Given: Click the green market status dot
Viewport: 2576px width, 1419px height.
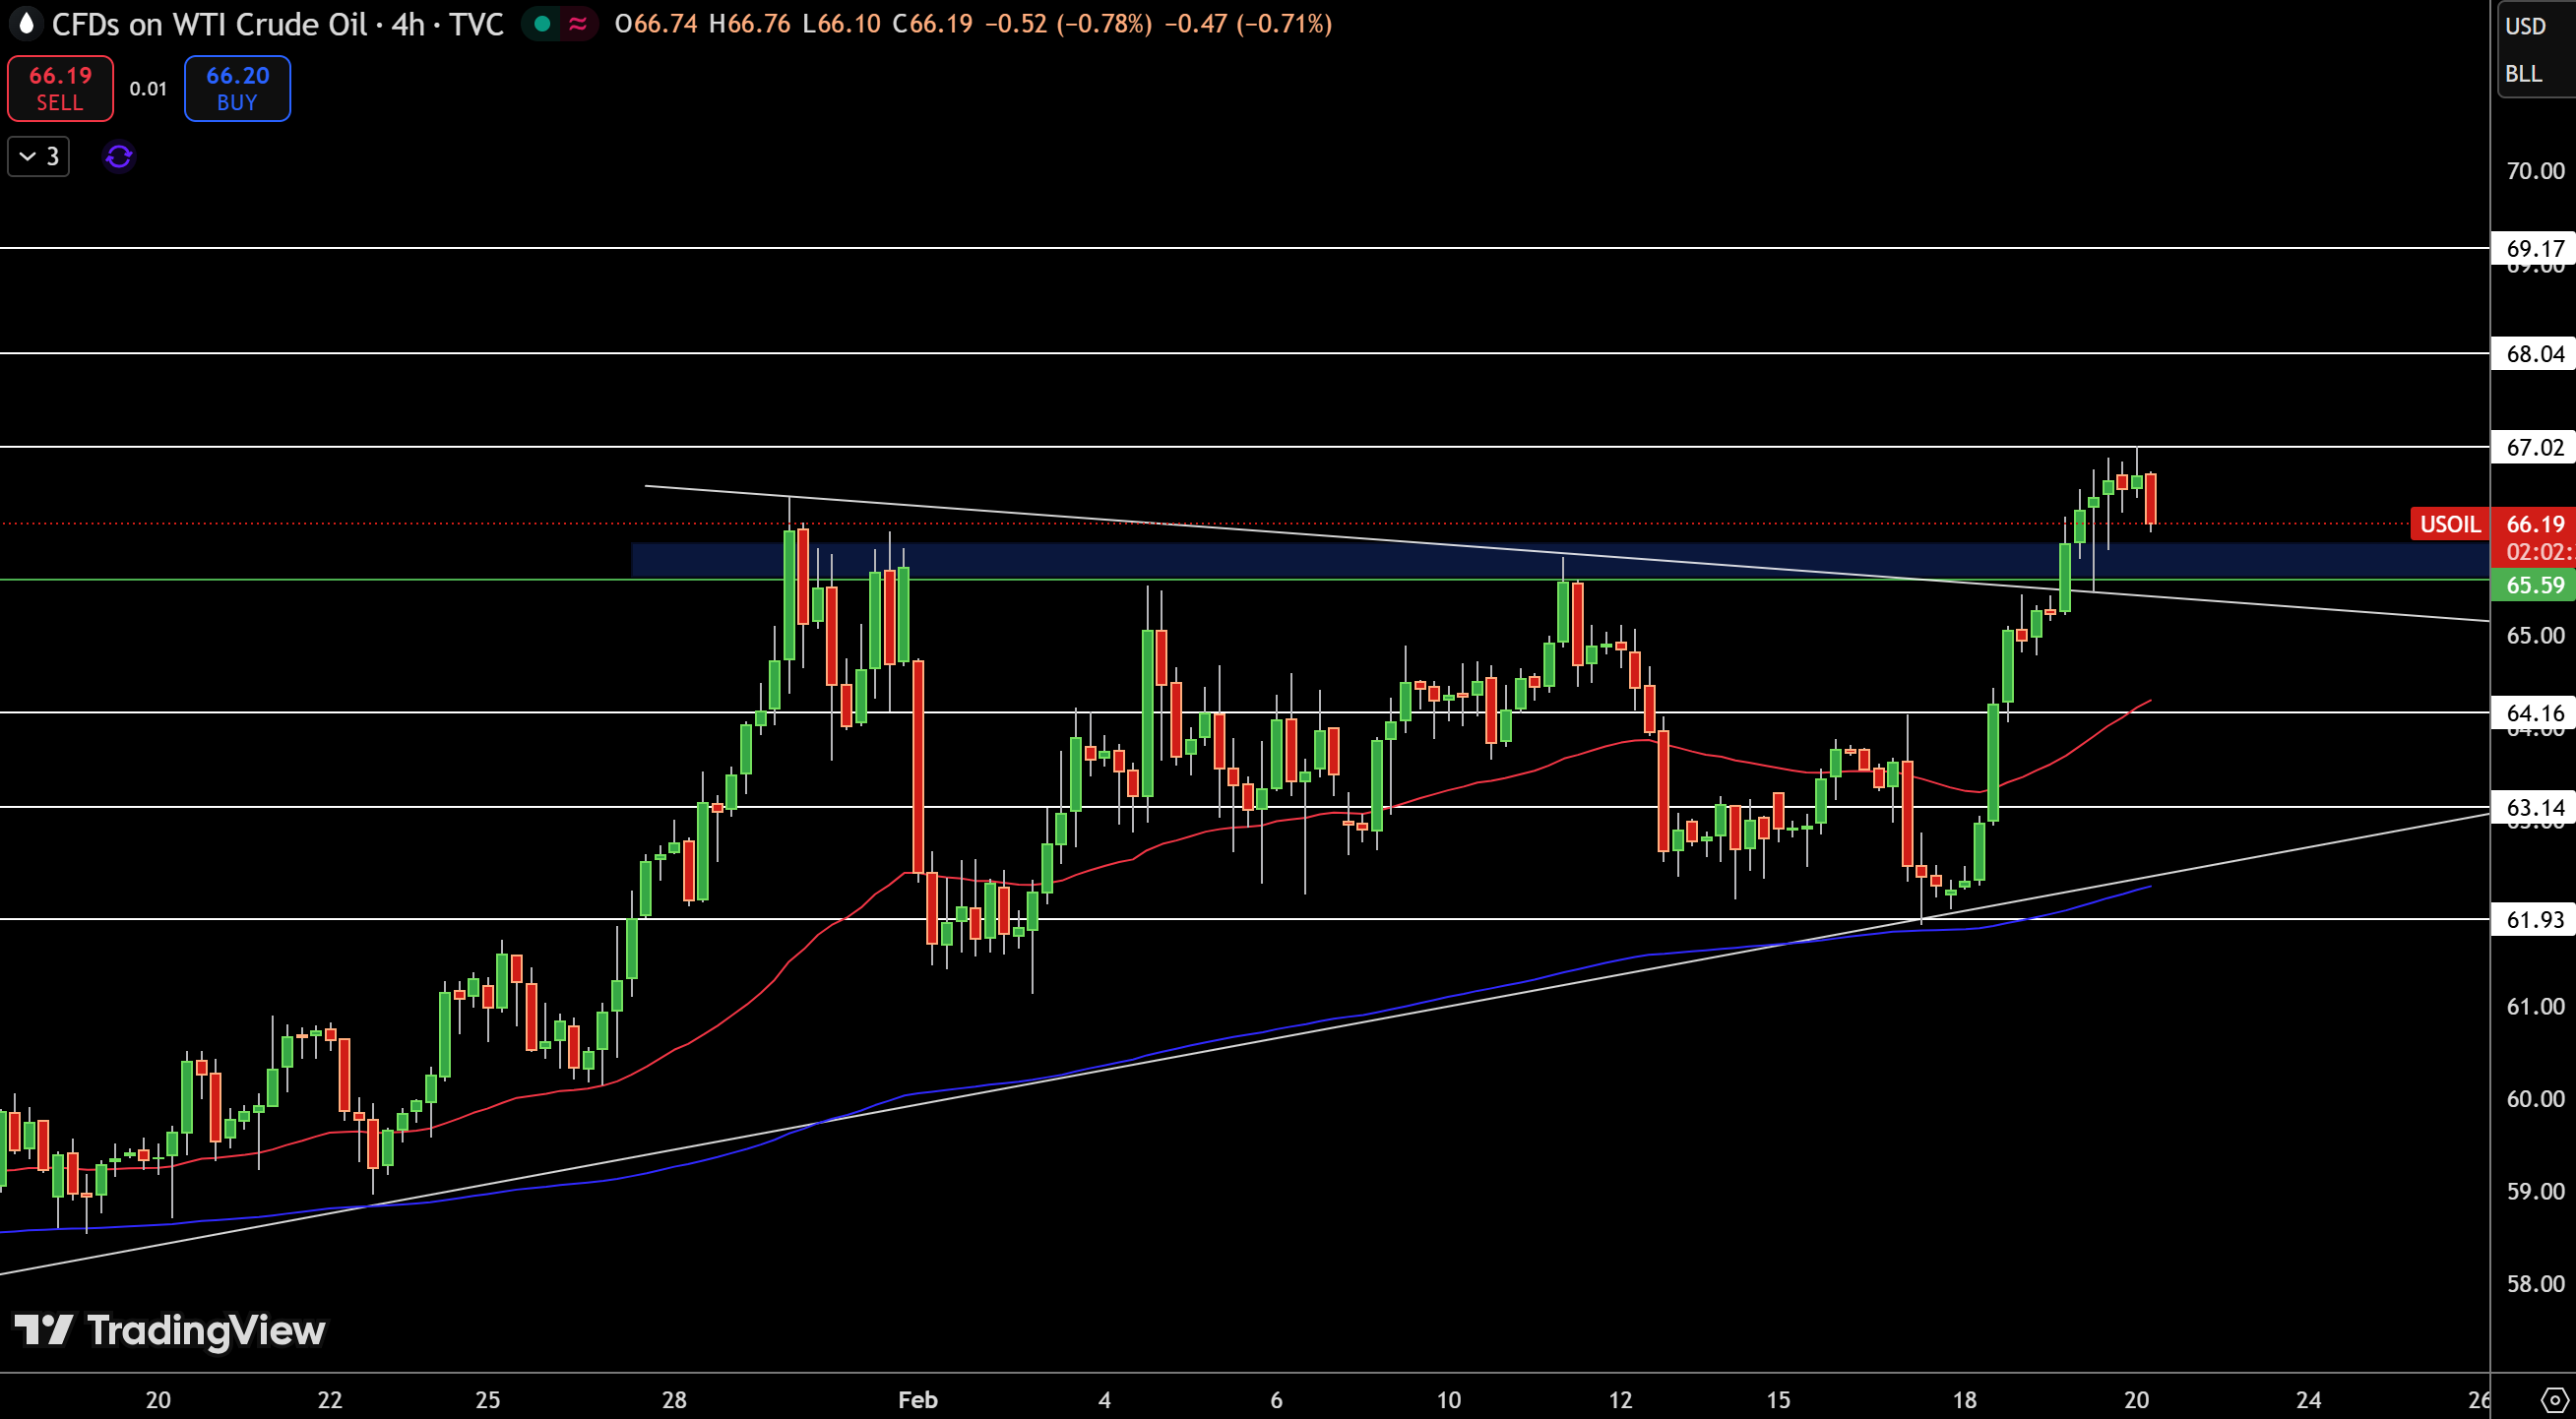Looking at the screenshot, I should (542, 23).
